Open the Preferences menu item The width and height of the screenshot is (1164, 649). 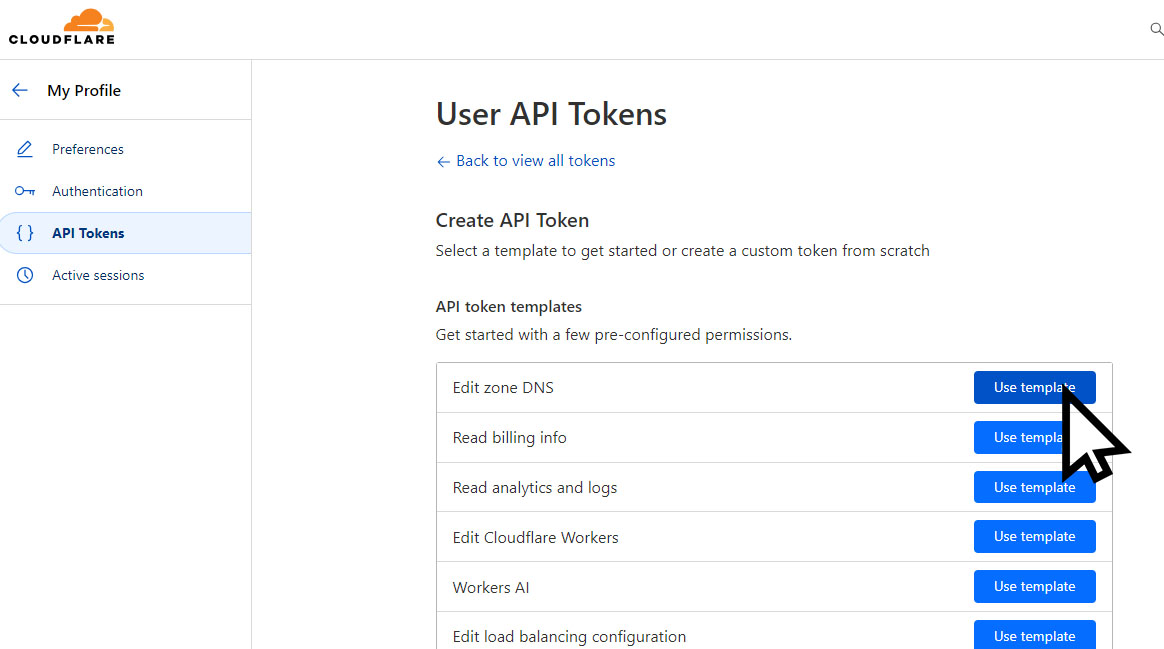click(x=88, y=149)
